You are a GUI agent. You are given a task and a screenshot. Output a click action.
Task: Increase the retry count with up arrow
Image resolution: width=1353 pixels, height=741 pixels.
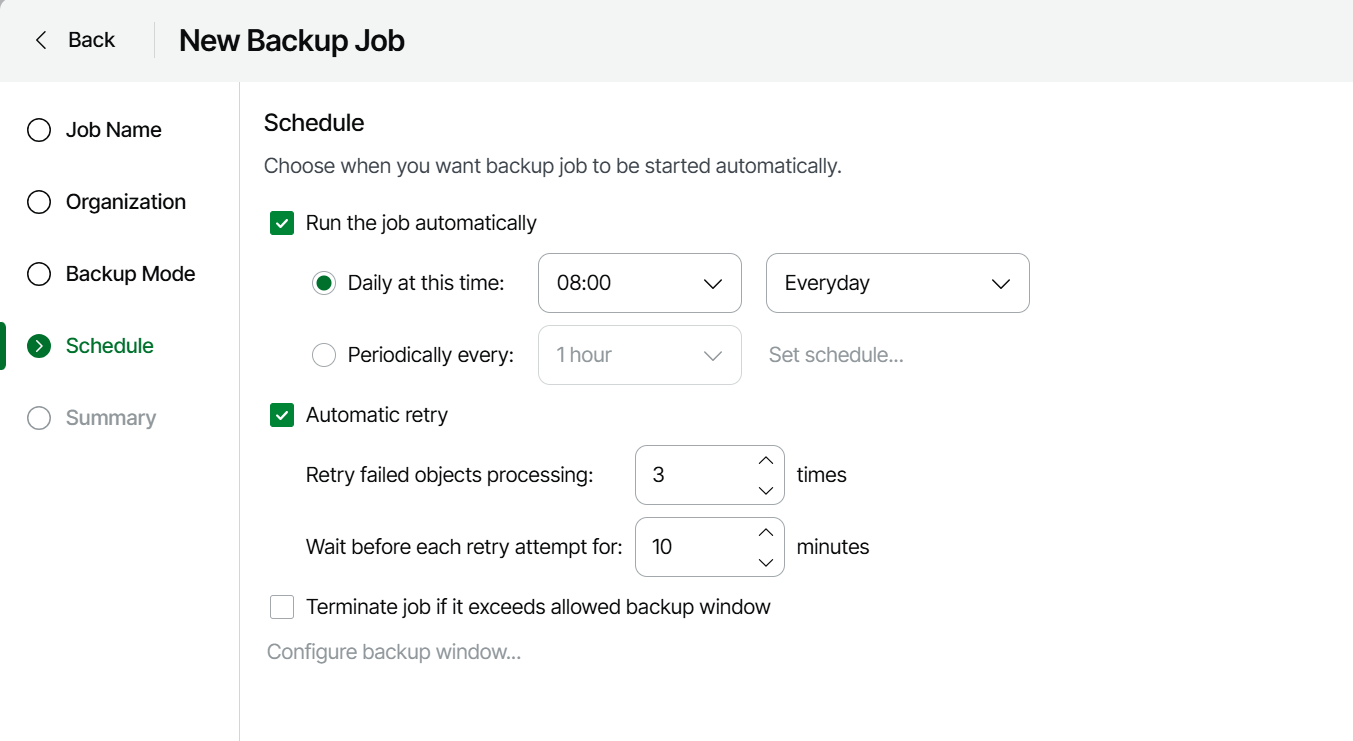(766, 461)
